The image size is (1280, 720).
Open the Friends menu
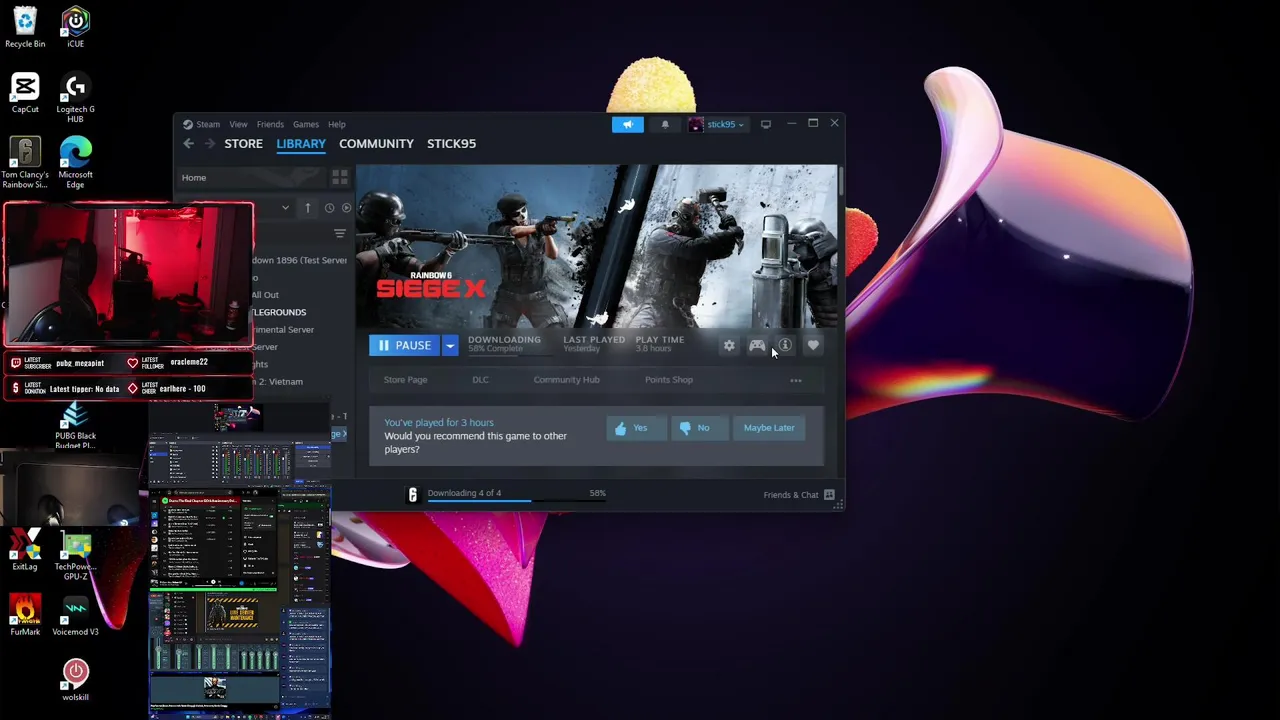[x=270, y=124]
